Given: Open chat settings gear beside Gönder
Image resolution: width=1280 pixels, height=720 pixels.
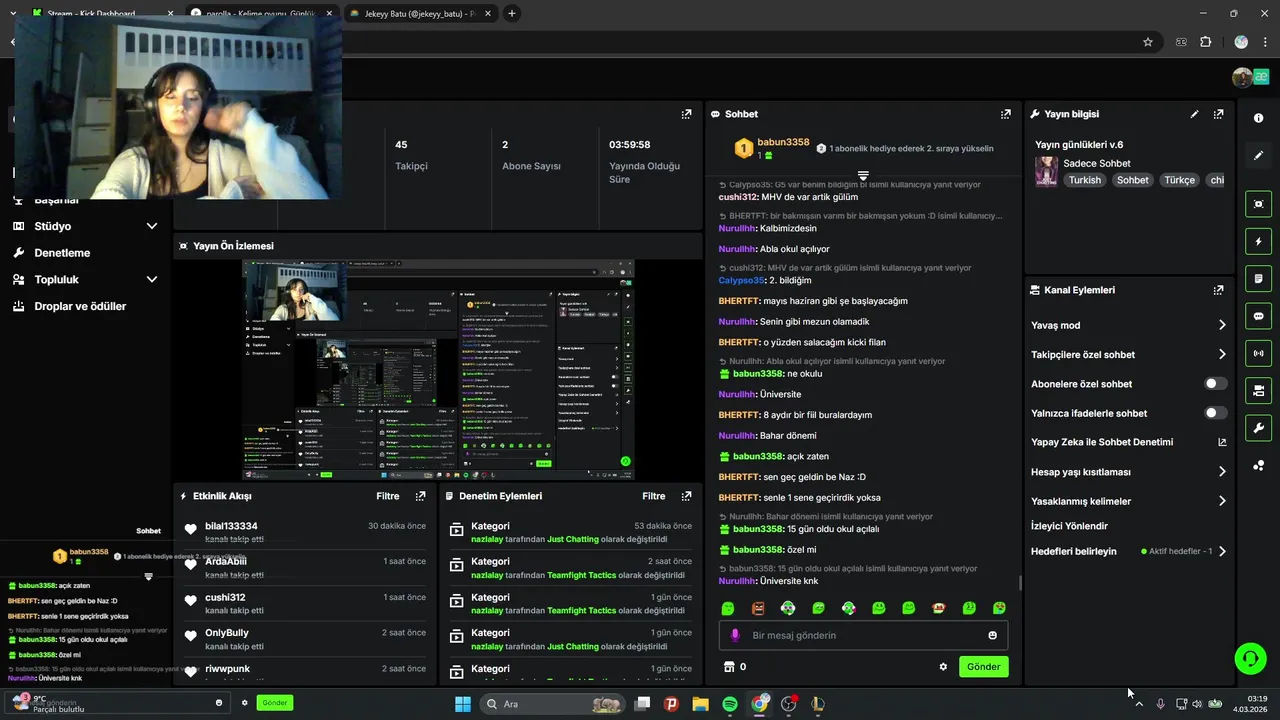Looking at the screenshot, I should [x=942, y=667].
